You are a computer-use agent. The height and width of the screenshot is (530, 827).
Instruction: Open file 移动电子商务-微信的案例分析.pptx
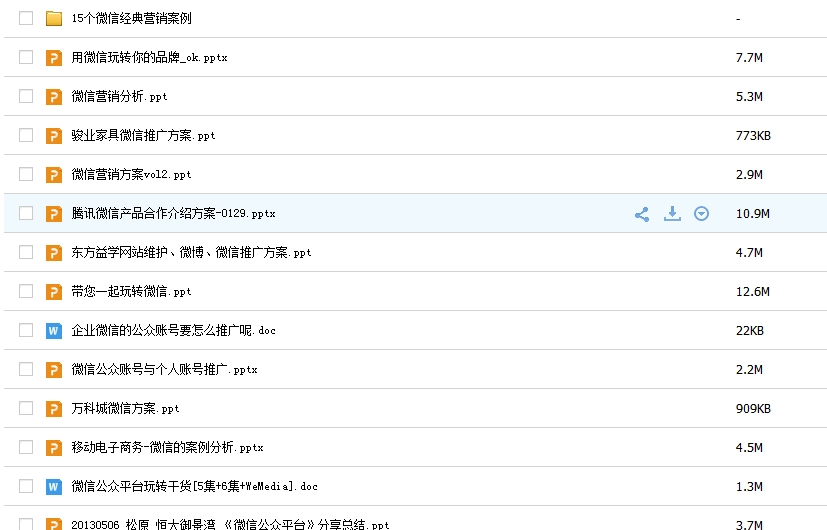[x=167, y=448]
